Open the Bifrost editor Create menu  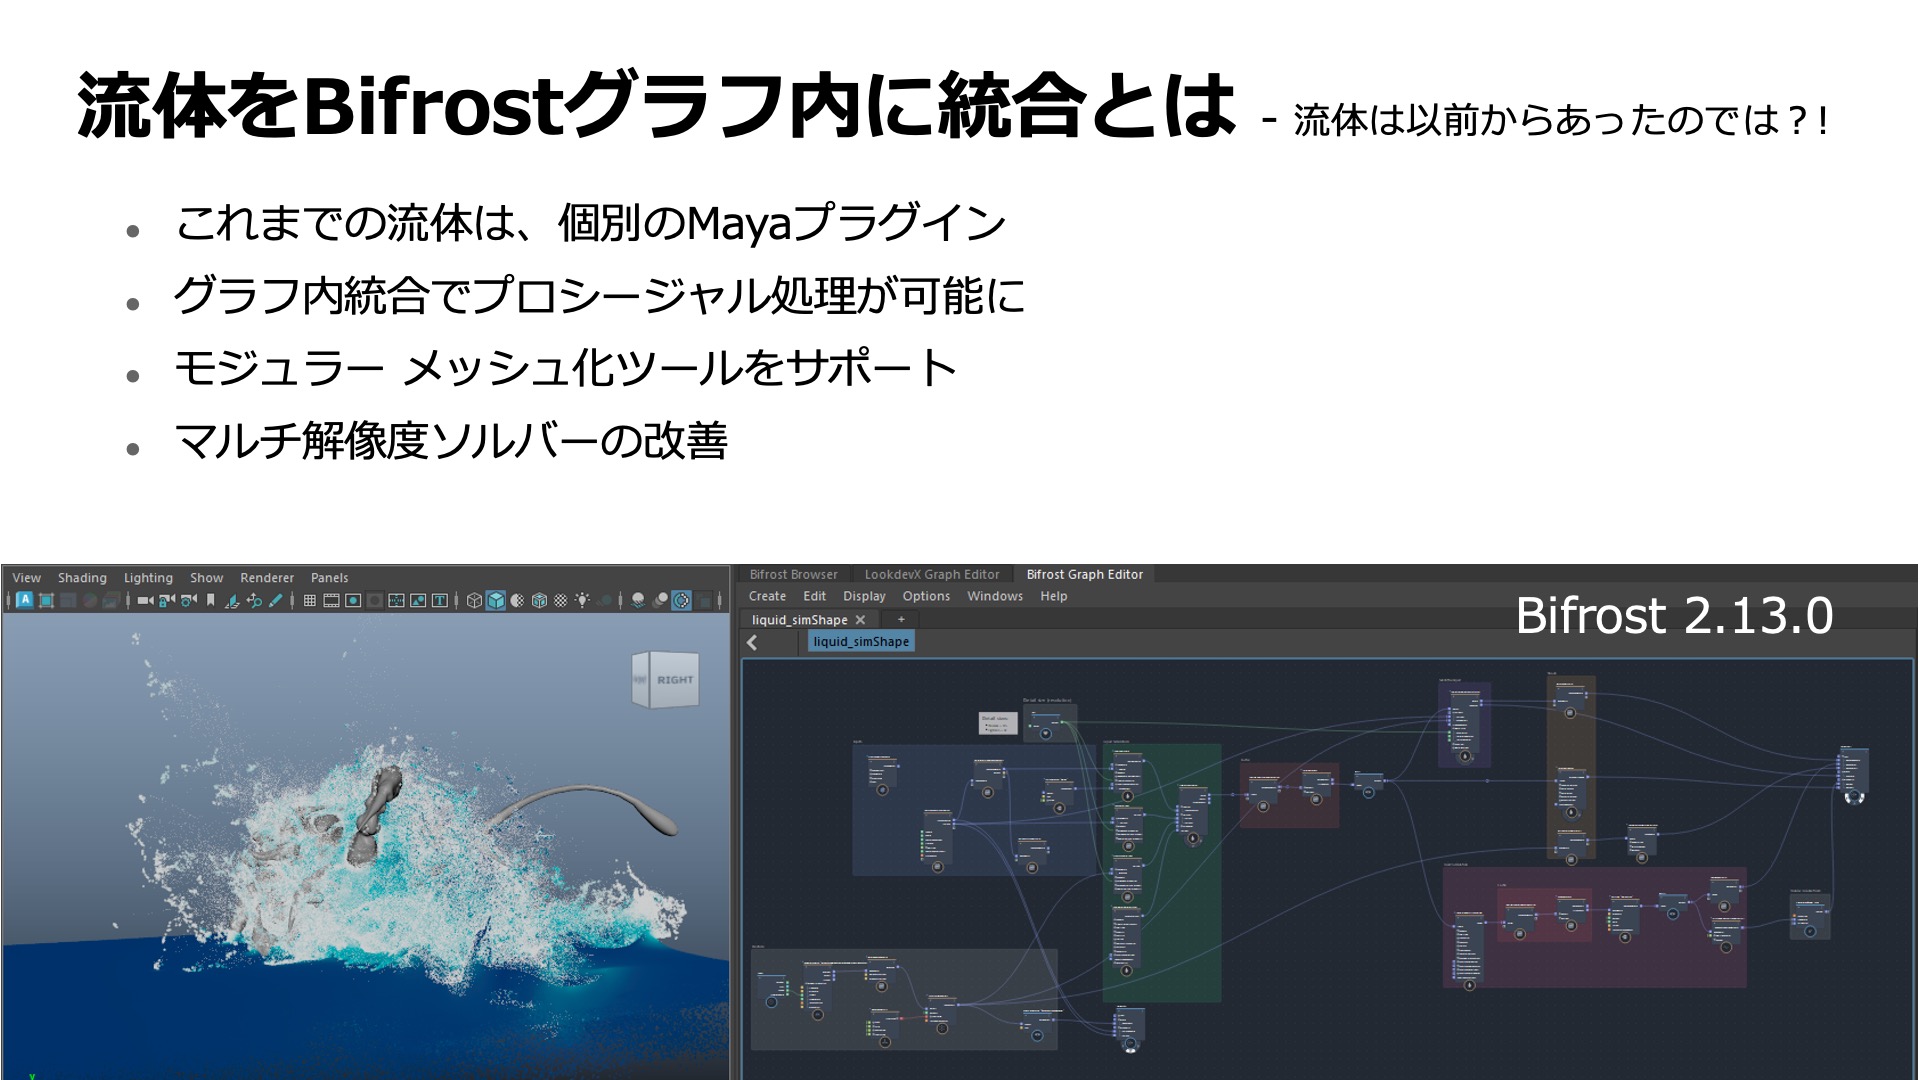(x=767, y=596)
